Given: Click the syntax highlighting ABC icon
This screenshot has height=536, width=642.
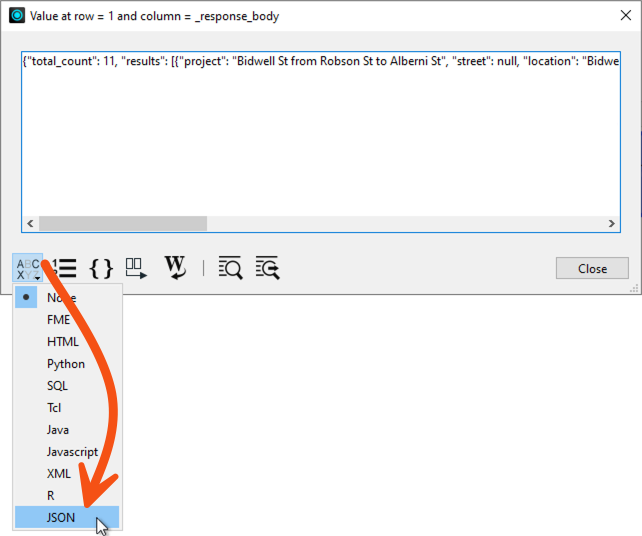Looking at the screenshot, I should click(x=27, y=268).
